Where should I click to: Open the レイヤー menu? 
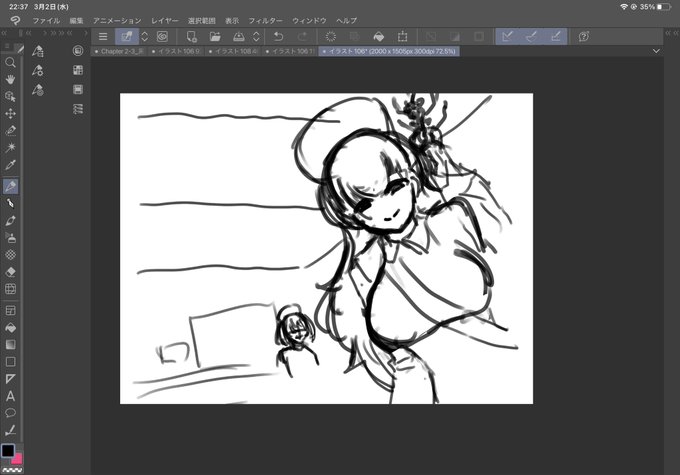point(165,20)
